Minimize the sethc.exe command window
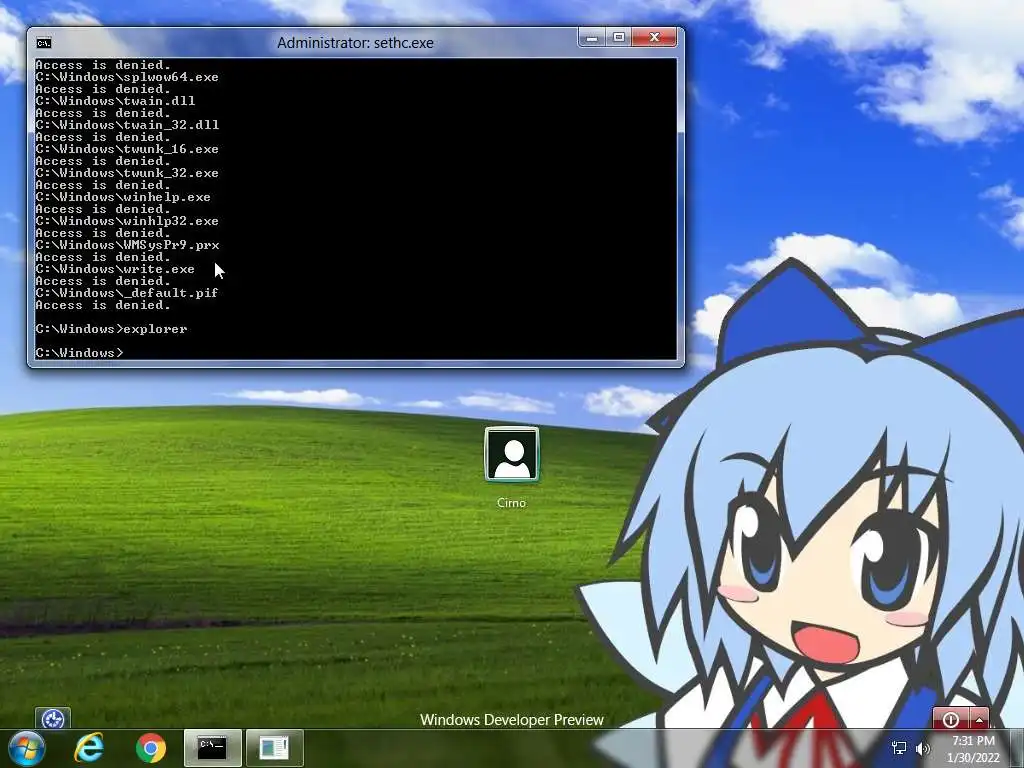The width and height of the screenshot is (1024, 768). click(x=592, y=38)
